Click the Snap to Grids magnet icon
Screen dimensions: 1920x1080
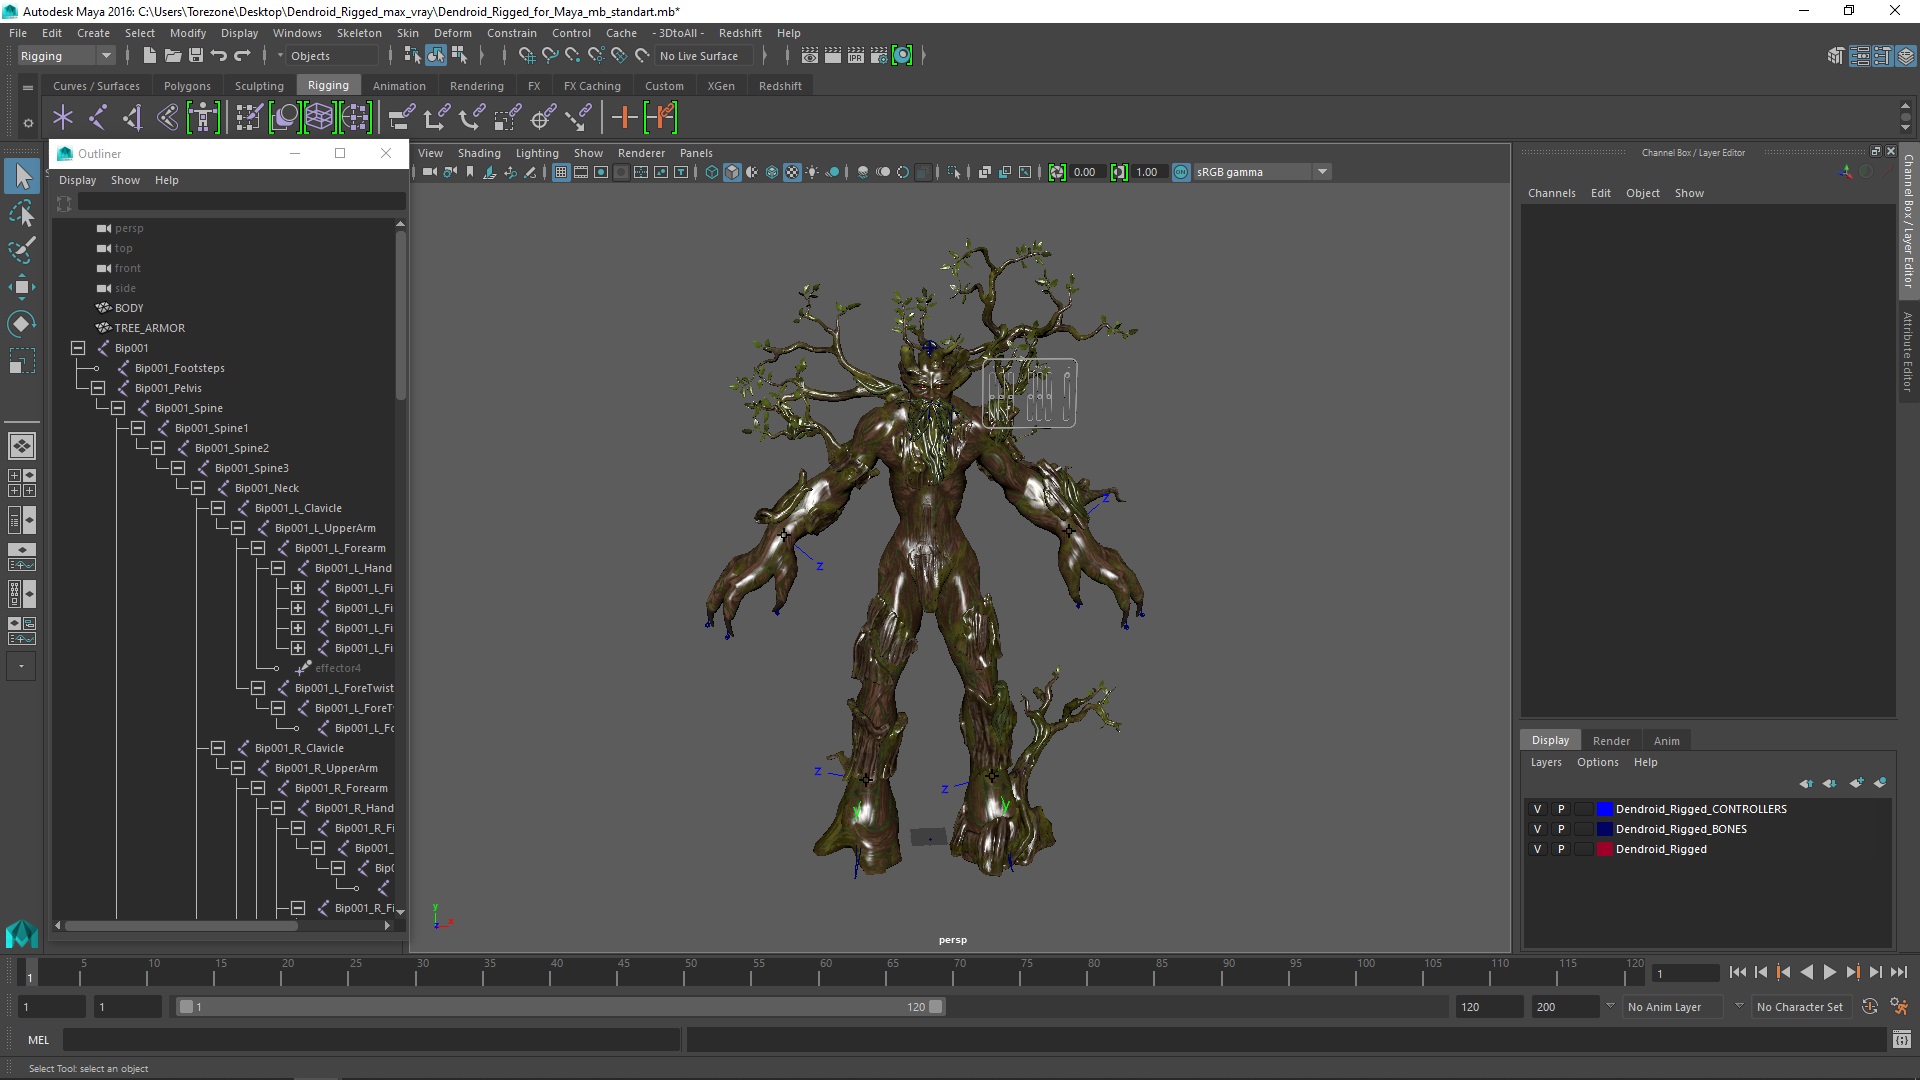[x=526, y=56]
